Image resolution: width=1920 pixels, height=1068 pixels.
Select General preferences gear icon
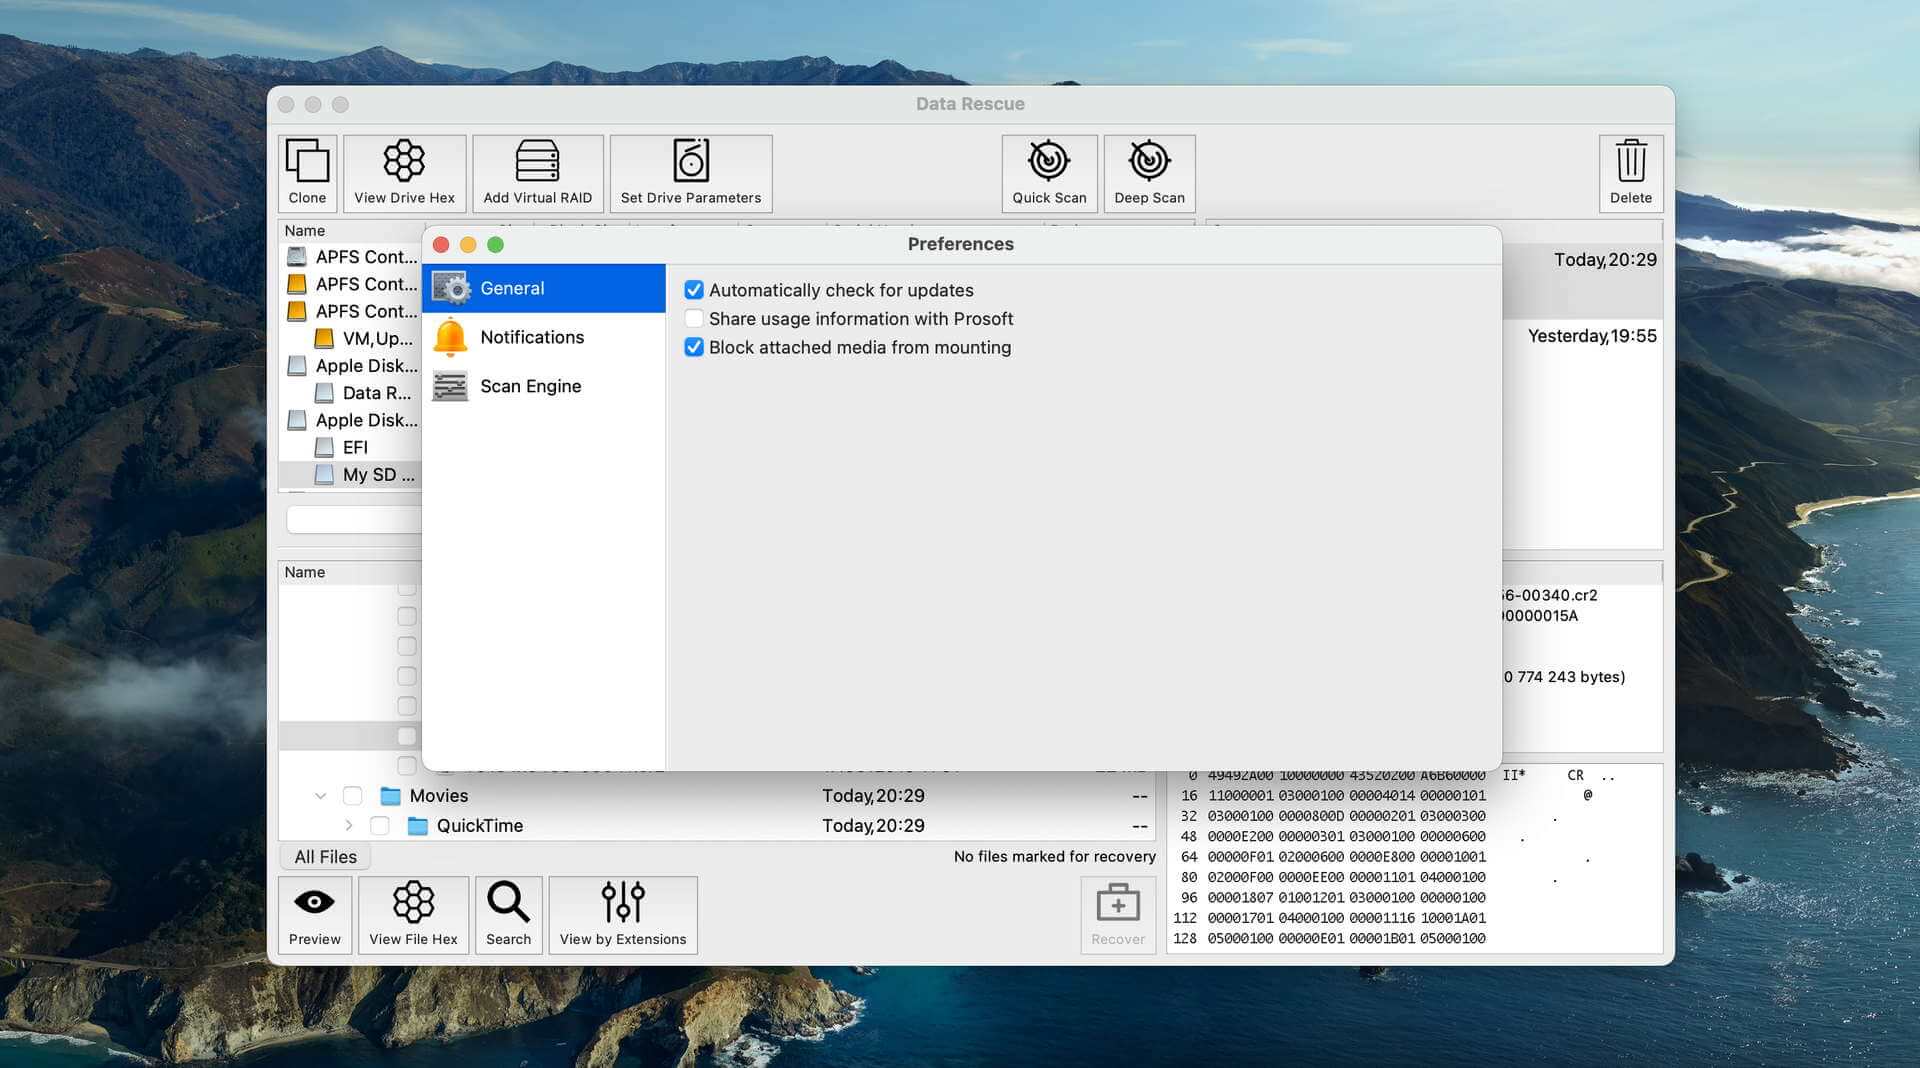click(451, 288)
